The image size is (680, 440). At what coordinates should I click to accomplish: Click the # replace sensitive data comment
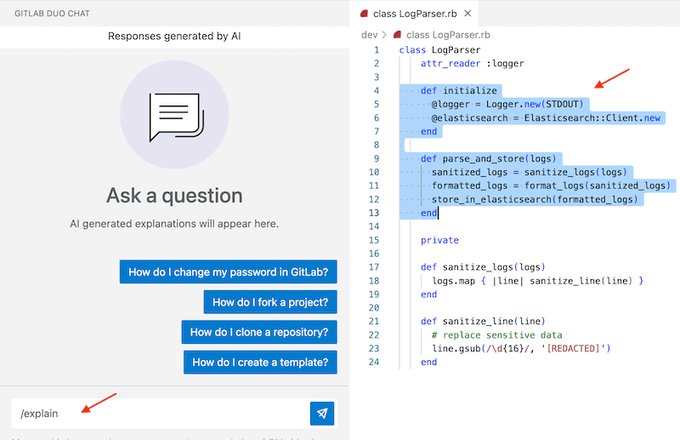pos(497,335)
